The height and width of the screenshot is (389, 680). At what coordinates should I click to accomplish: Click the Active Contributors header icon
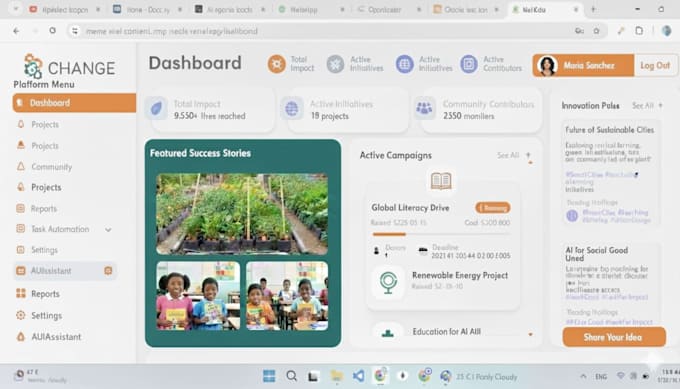[469, 64]
